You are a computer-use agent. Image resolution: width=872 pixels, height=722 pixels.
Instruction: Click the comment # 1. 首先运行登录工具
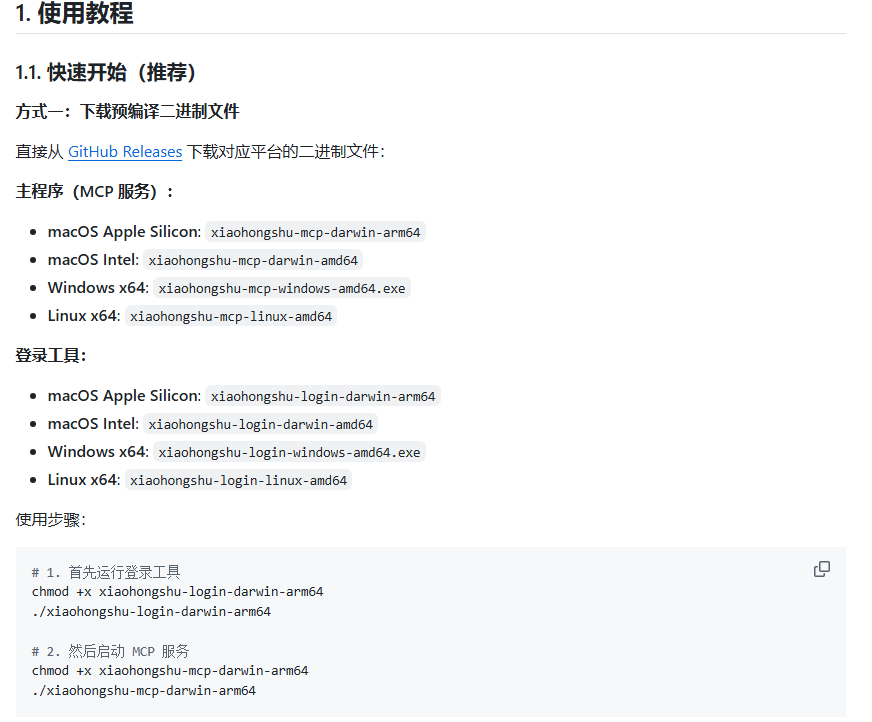click(x=106, y=572)
